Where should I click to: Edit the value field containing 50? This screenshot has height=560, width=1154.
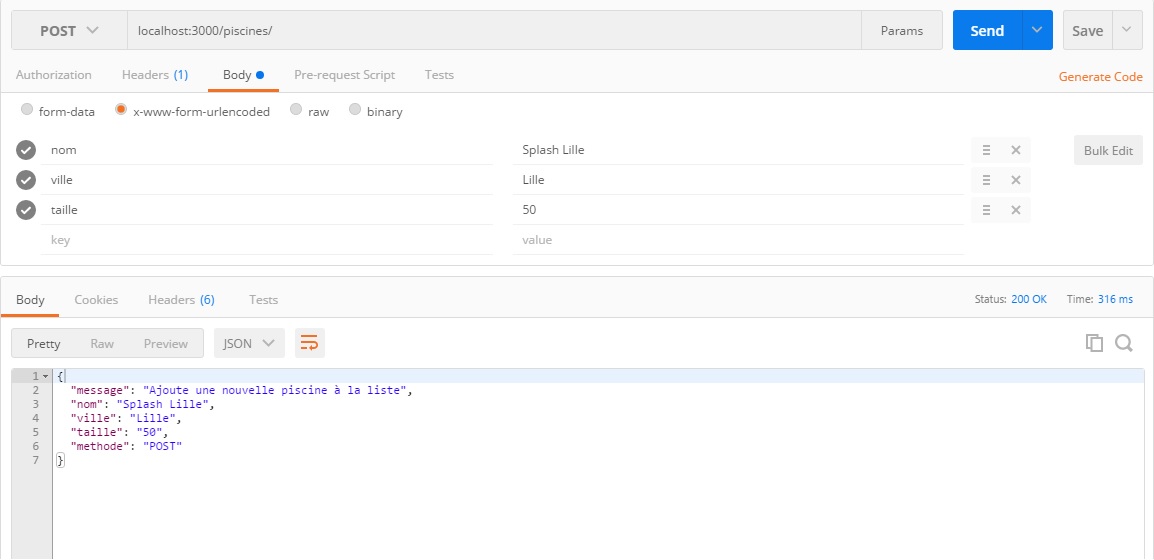tap(738, 210)
